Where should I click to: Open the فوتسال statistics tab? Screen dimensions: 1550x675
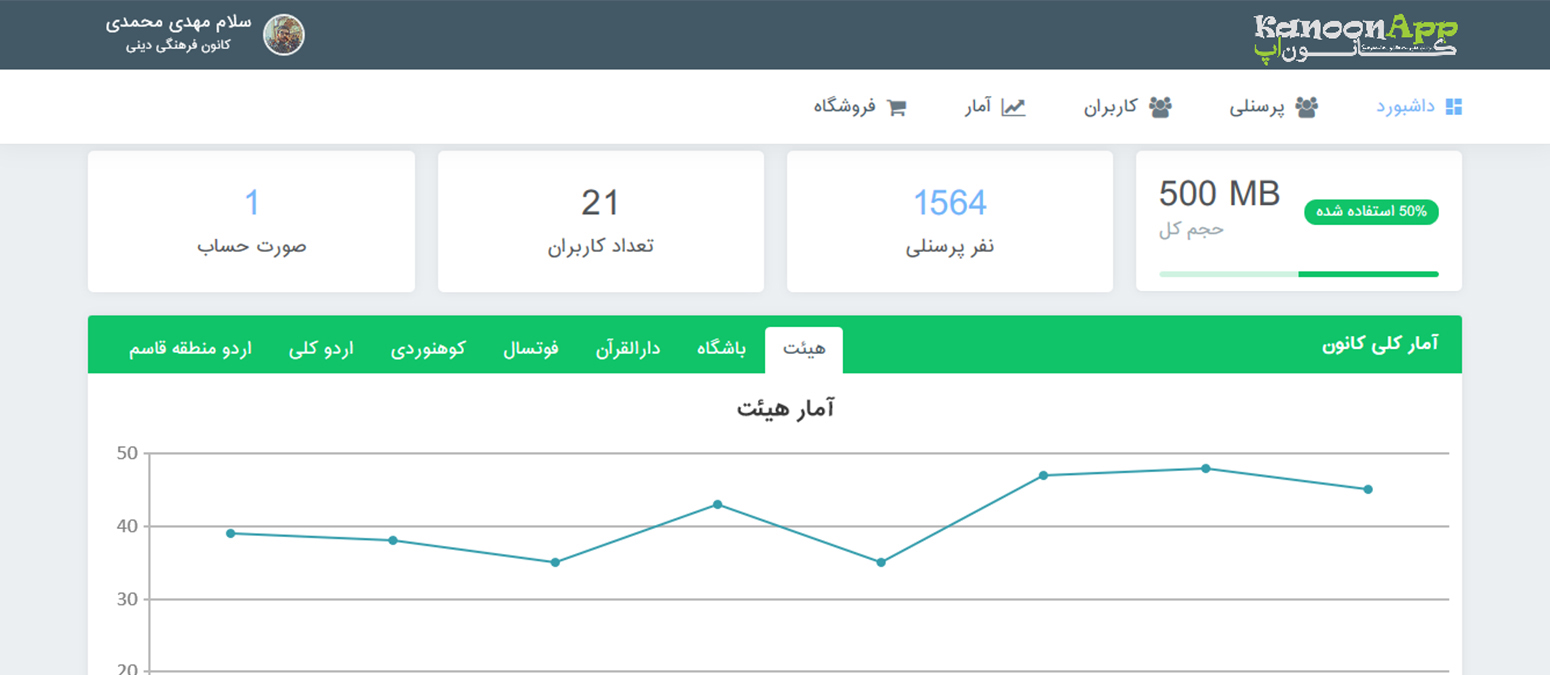point(532,348)
